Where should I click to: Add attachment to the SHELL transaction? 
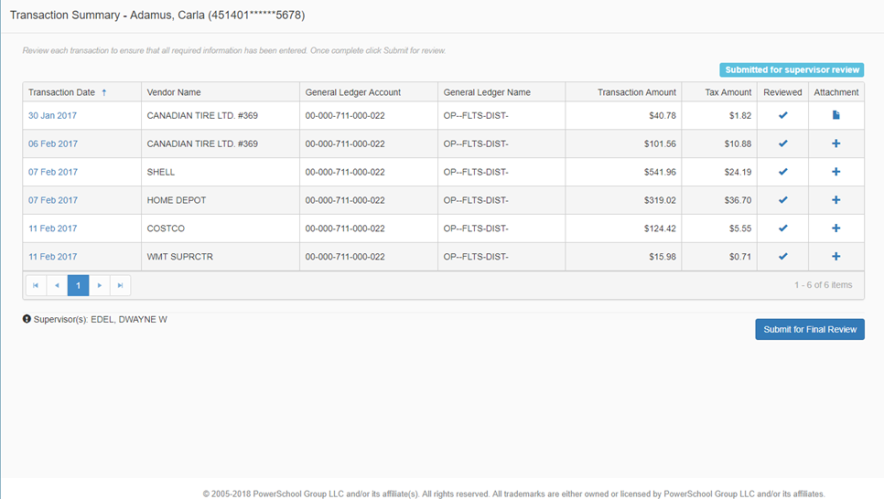pos(836,172)
